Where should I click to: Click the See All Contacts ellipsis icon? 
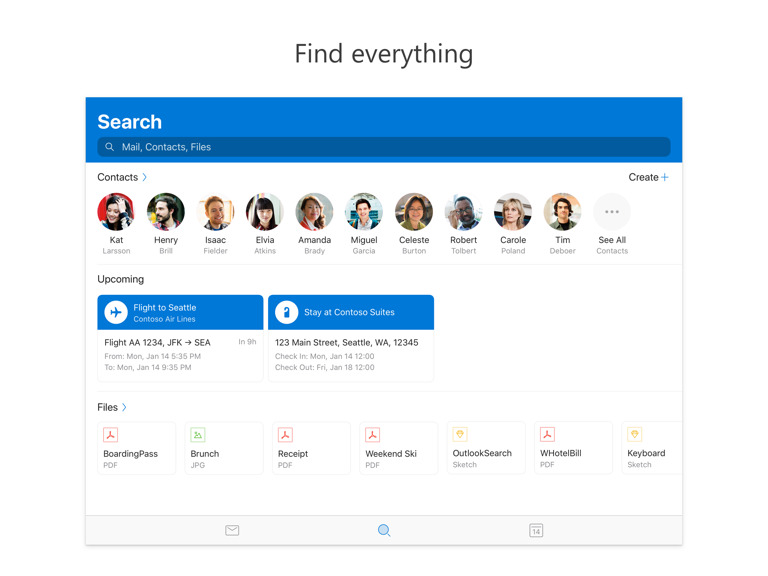pyautogui.click(x=612, y=212)
